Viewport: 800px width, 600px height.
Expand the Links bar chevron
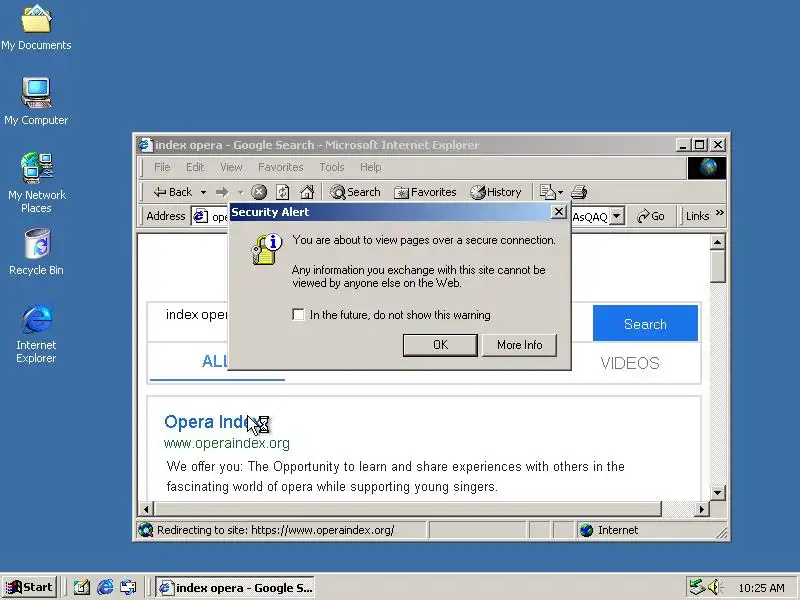(719, 213)
